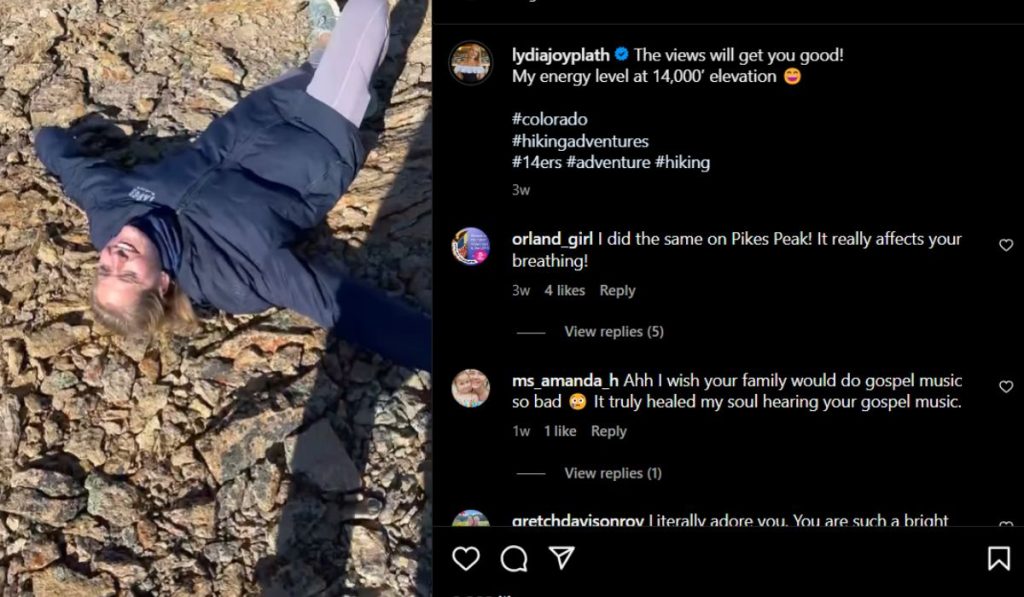The width and height of the screenshot is (1024, 597).
Task: Share the post via paper plane icon
Action: click(x=562, y=558)
